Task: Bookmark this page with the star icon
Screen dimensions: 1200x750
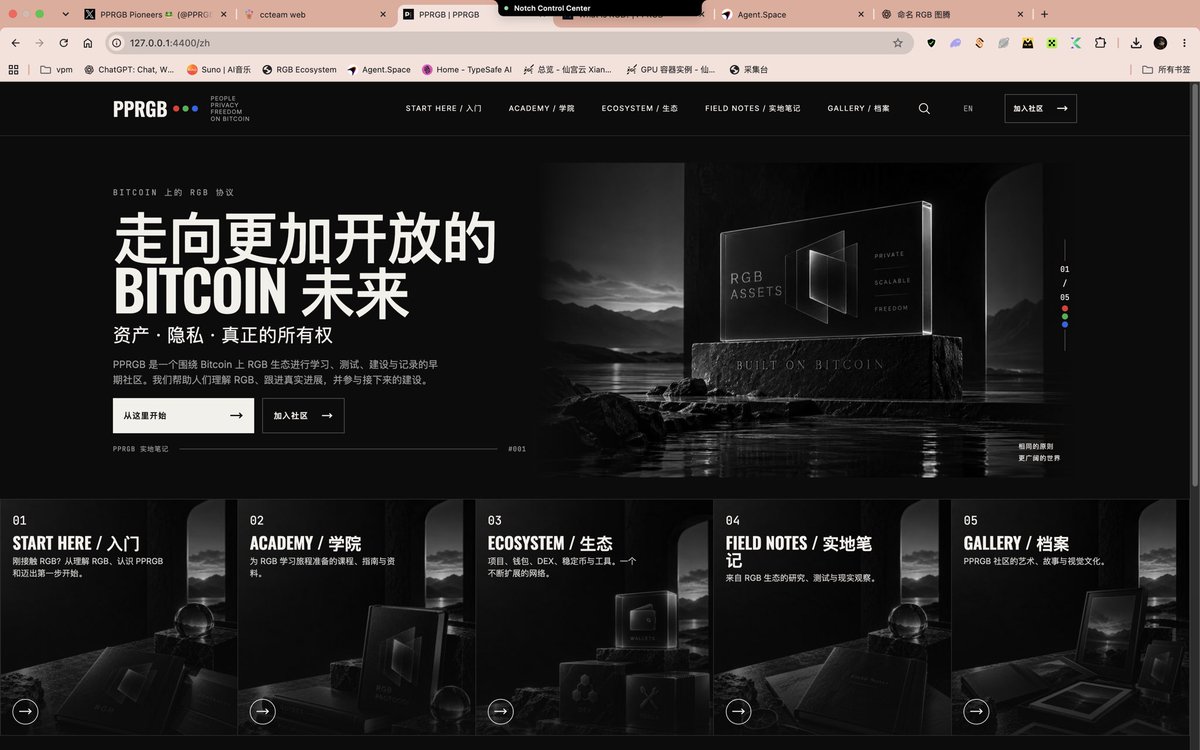Action: pyautogui.click(x=898, y=43)
